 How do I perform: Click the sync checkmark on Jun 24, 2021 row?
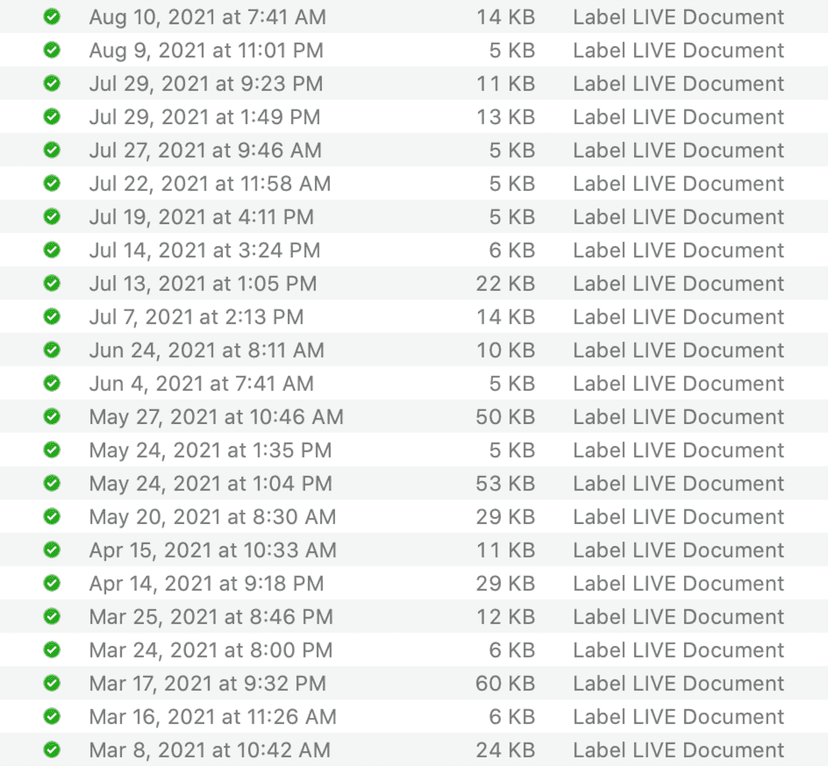click(52, 350)
